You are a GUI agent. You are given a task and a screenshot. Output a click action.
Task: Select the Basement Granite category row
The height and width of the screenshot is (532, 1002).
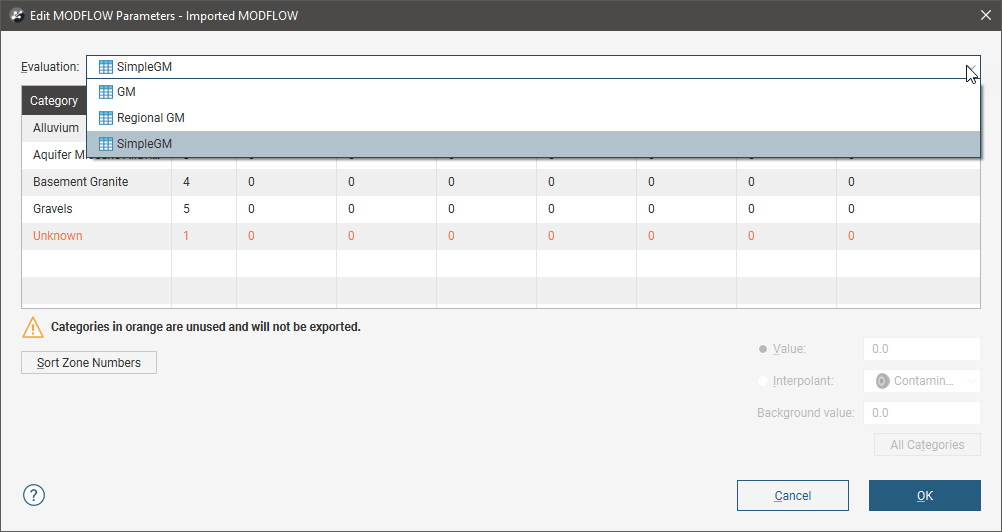click(81, 183)
